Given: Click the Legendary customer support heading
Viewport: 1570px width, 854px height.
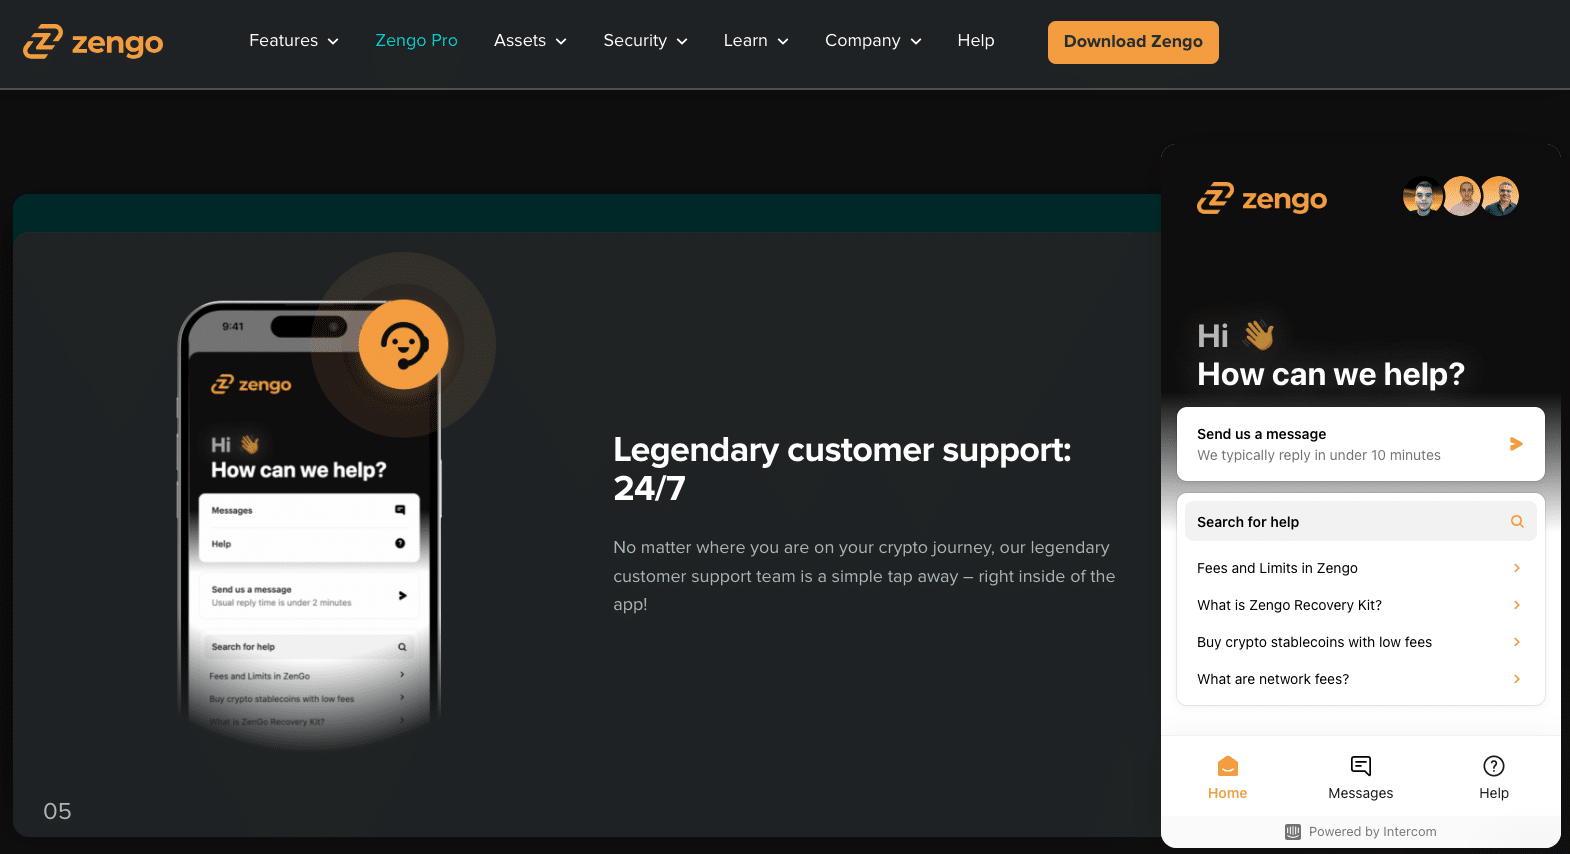Looking at the screenshot, I should (842, 468).
